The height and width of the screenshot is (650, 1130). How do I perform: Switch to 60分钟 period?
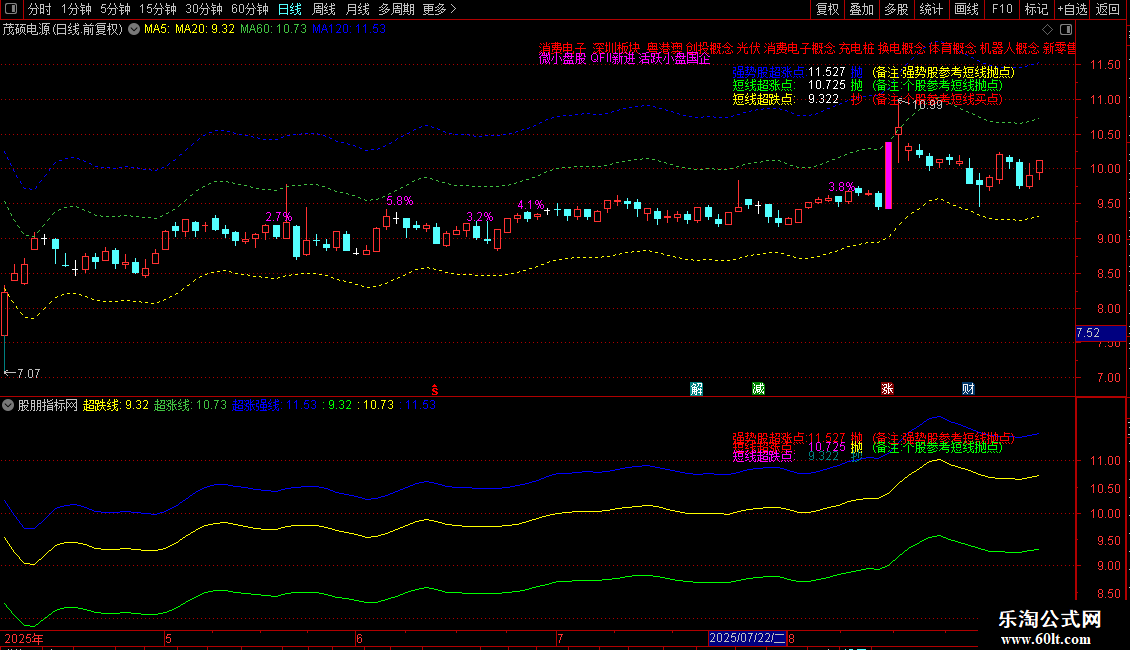(x=249, y=9)
